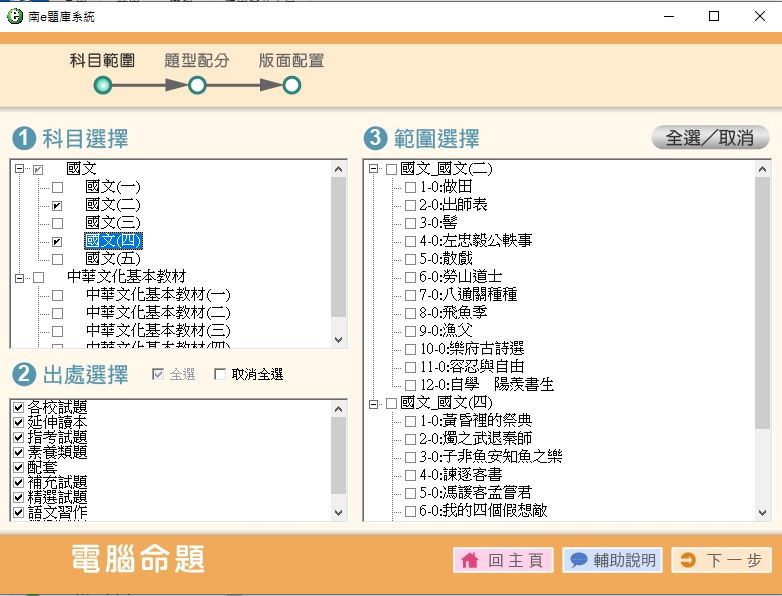This screenshot has width=782, height=596.
Task: Click the house icon on 回主頁
Action: (x=469, y=560)
